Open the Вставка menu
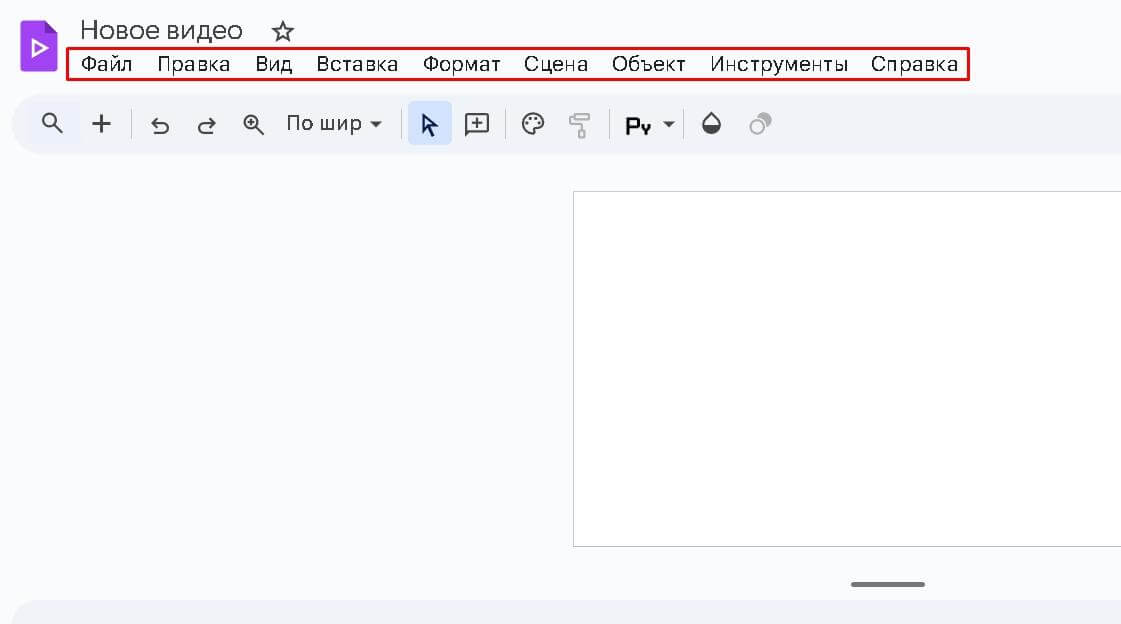 coord(357,64)
